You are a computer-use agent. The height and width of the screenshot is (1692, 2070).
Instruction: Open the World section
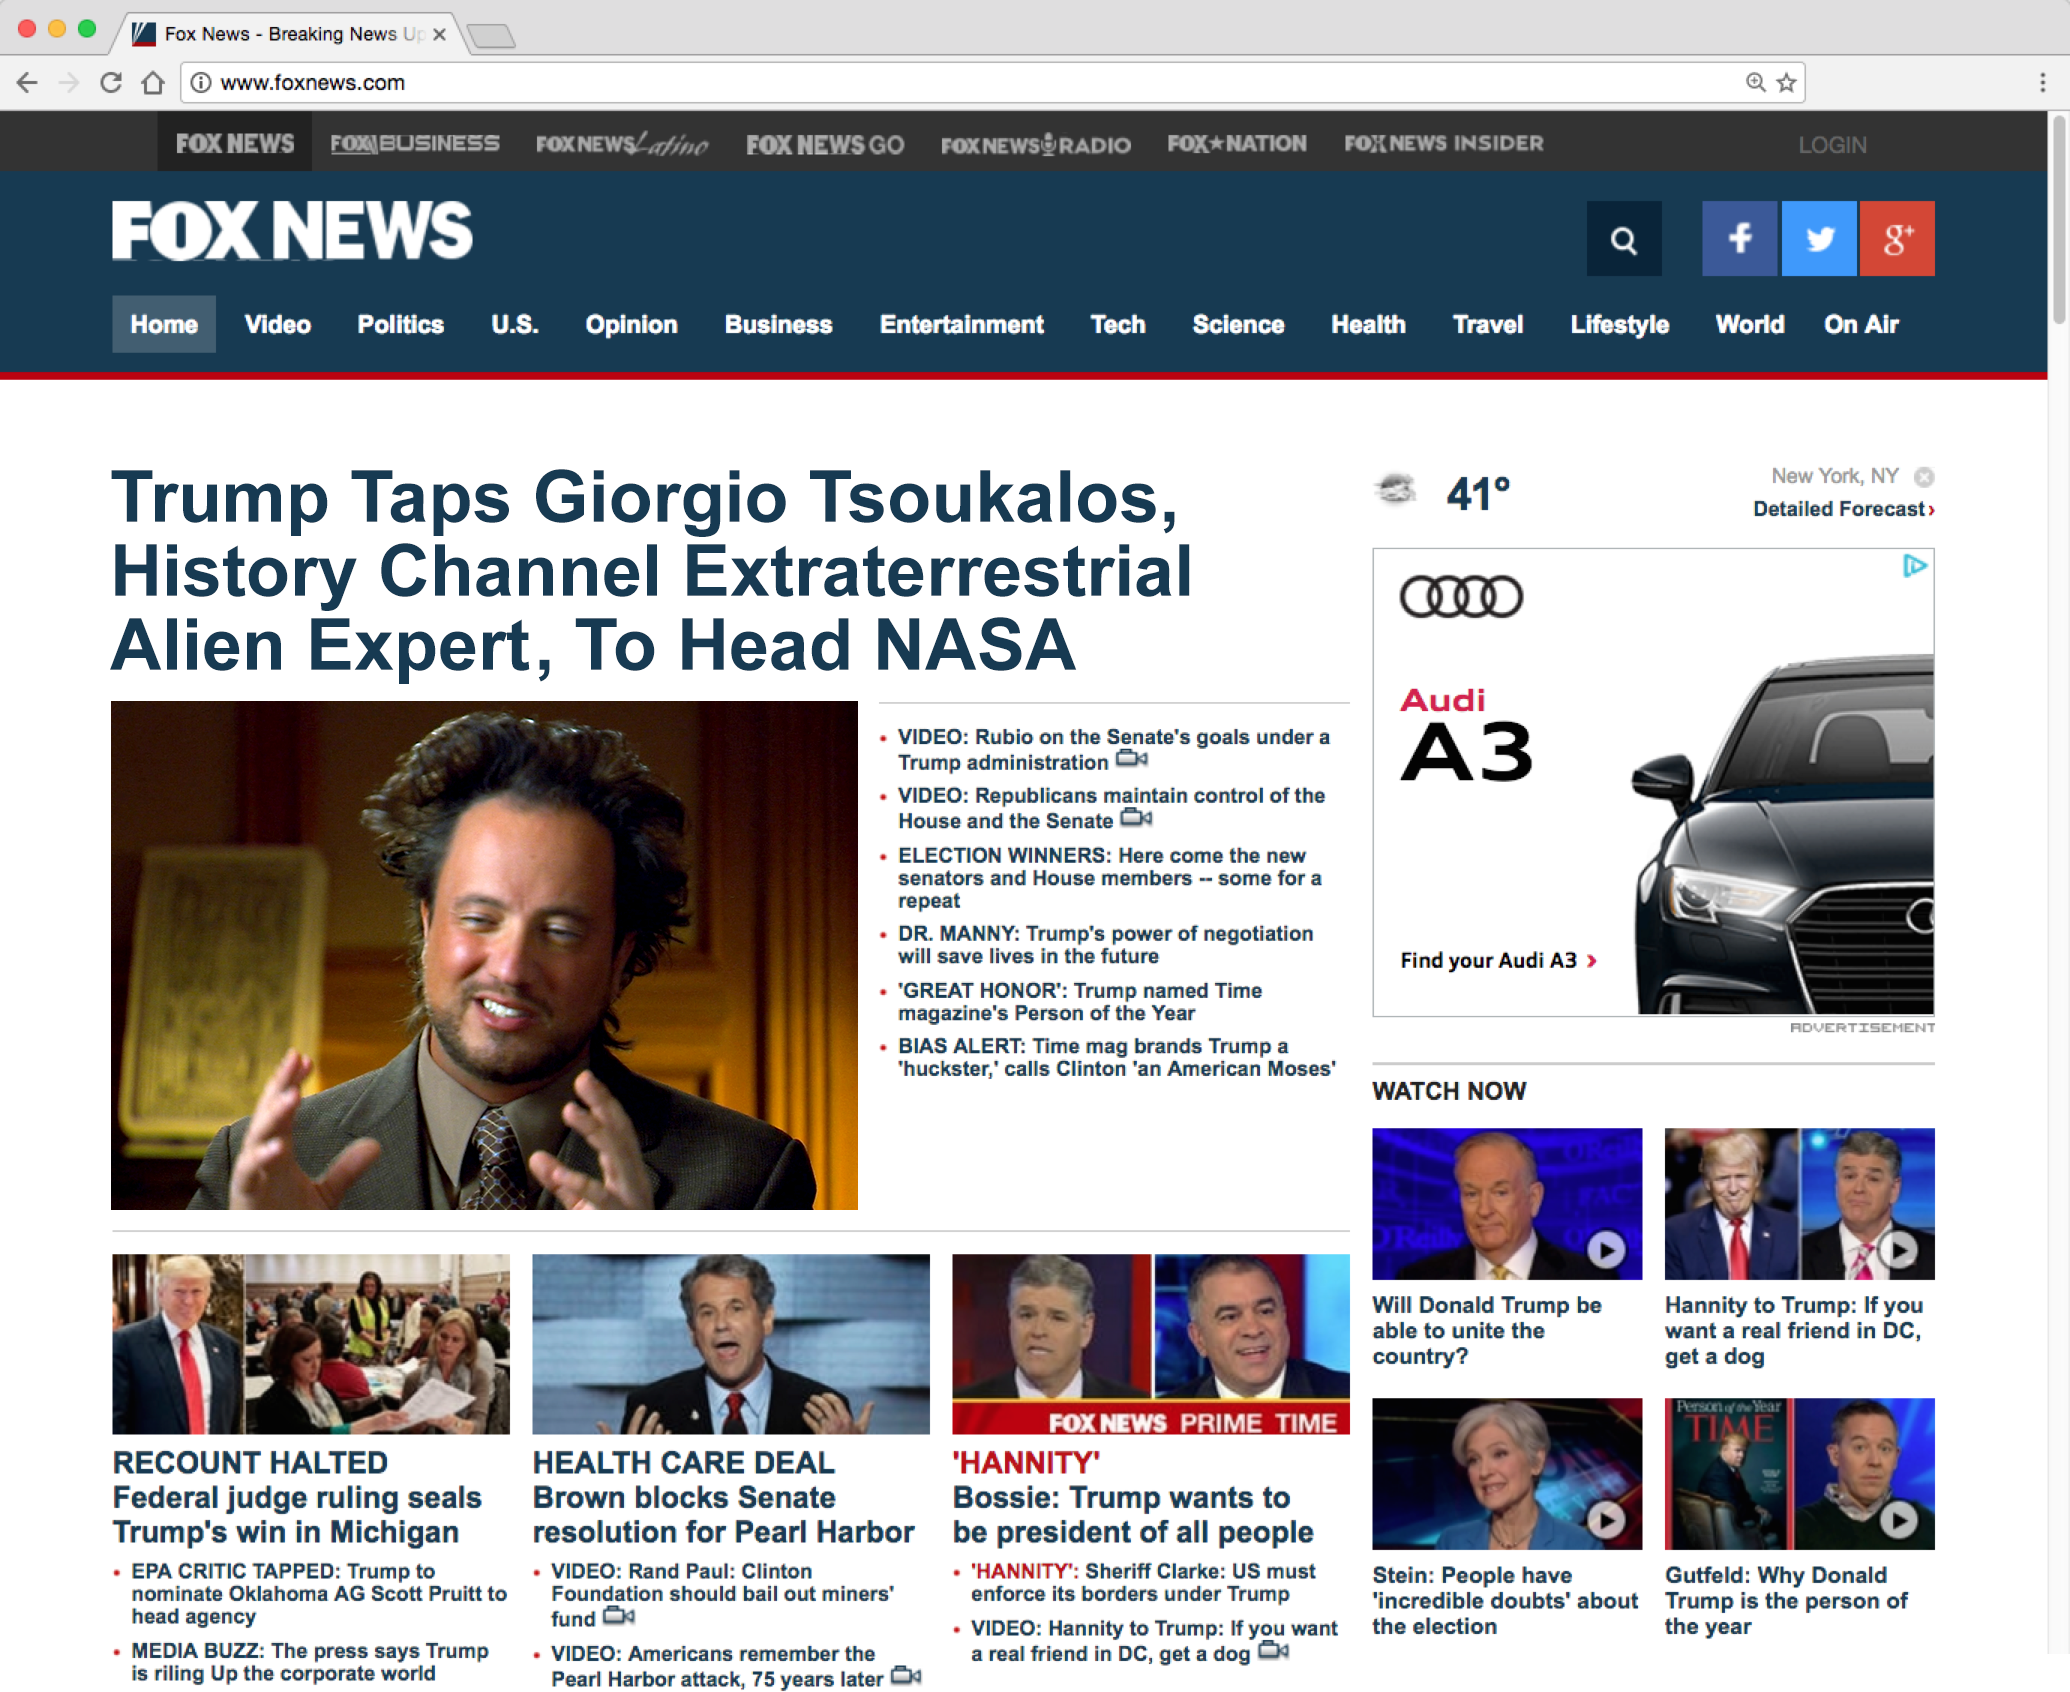tap(1750, 324)
